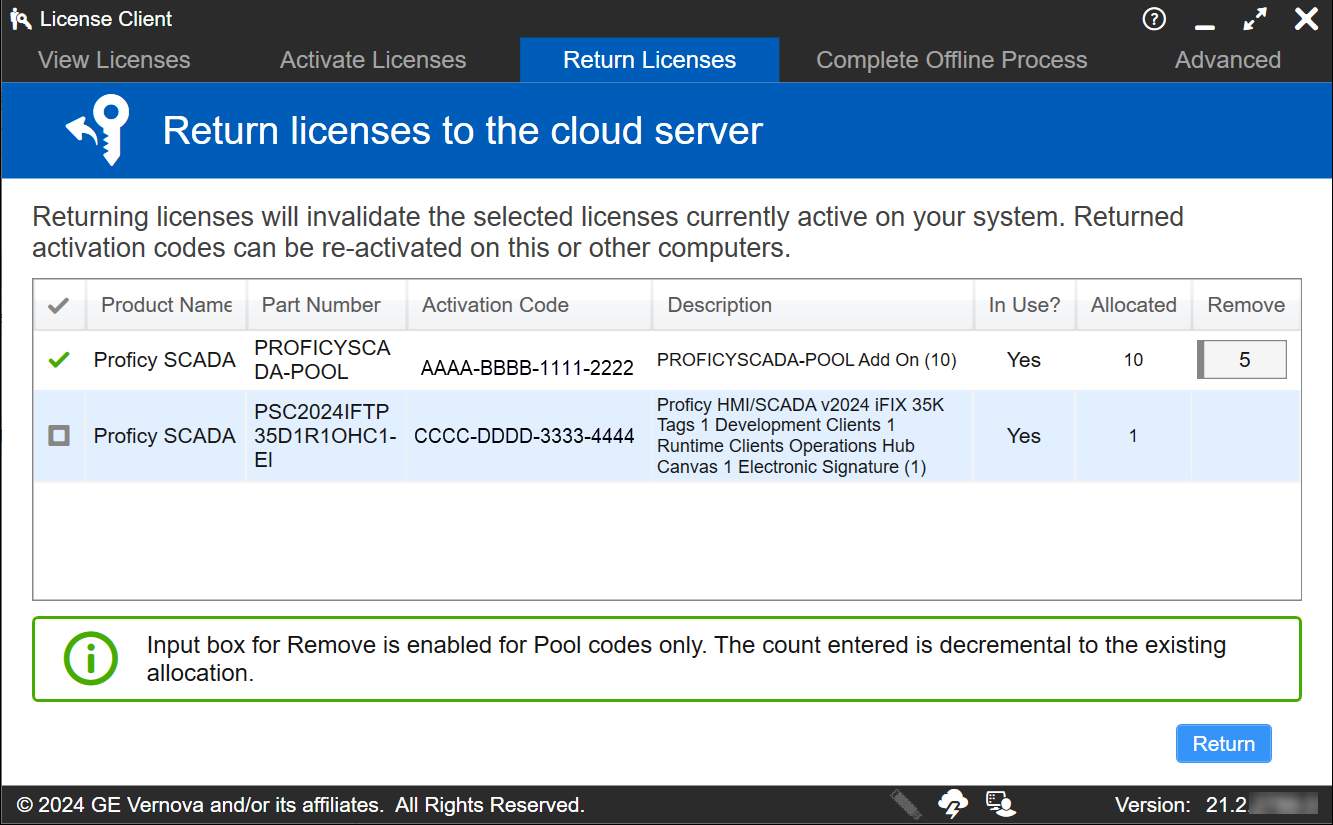
Task: Open the help question mark icon
Action: [1154, 19]
